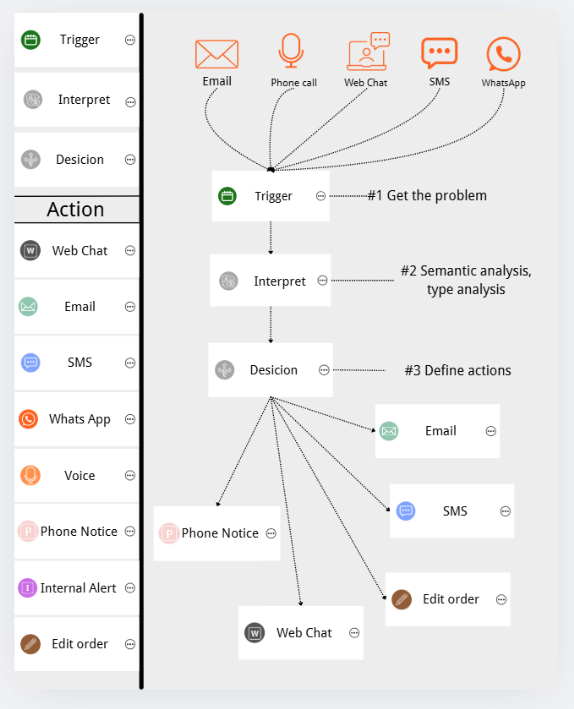This screenshot has width=574, height=709.
Task: Click the Action section header
Action: tap(76, 209)
